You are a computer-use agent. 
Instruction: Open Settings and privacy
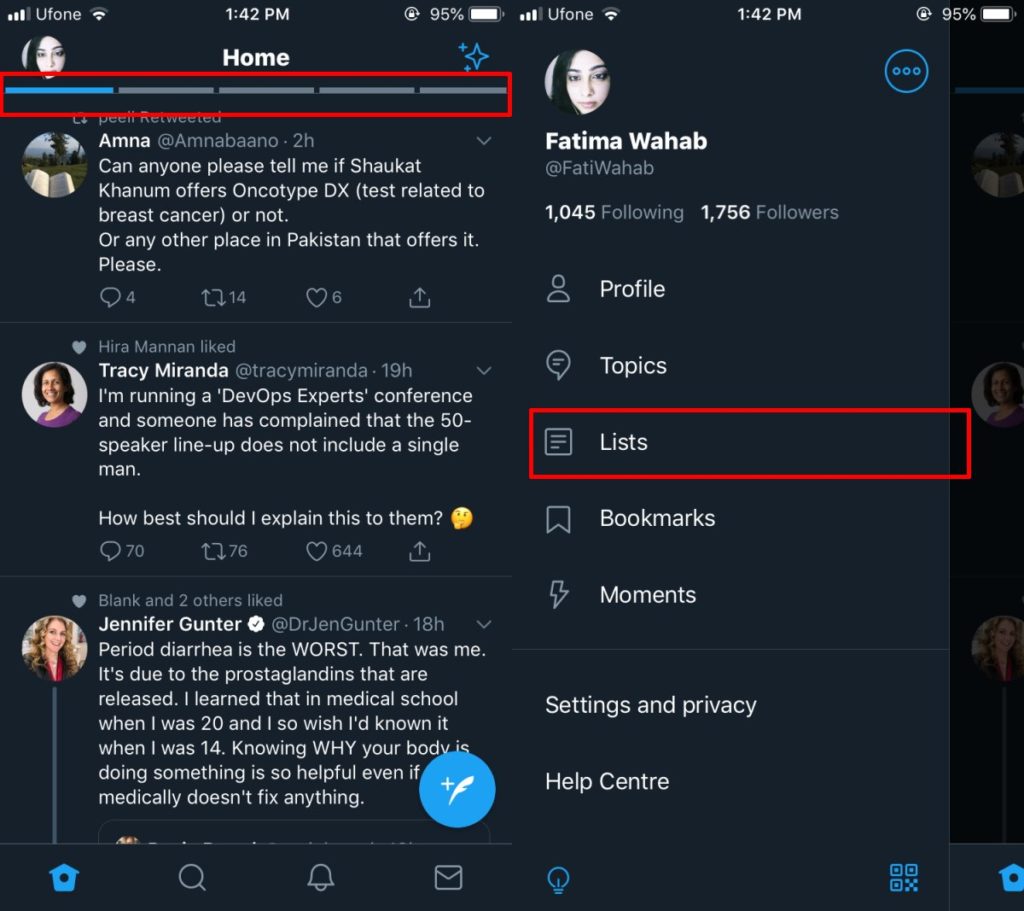click(650, 705)
